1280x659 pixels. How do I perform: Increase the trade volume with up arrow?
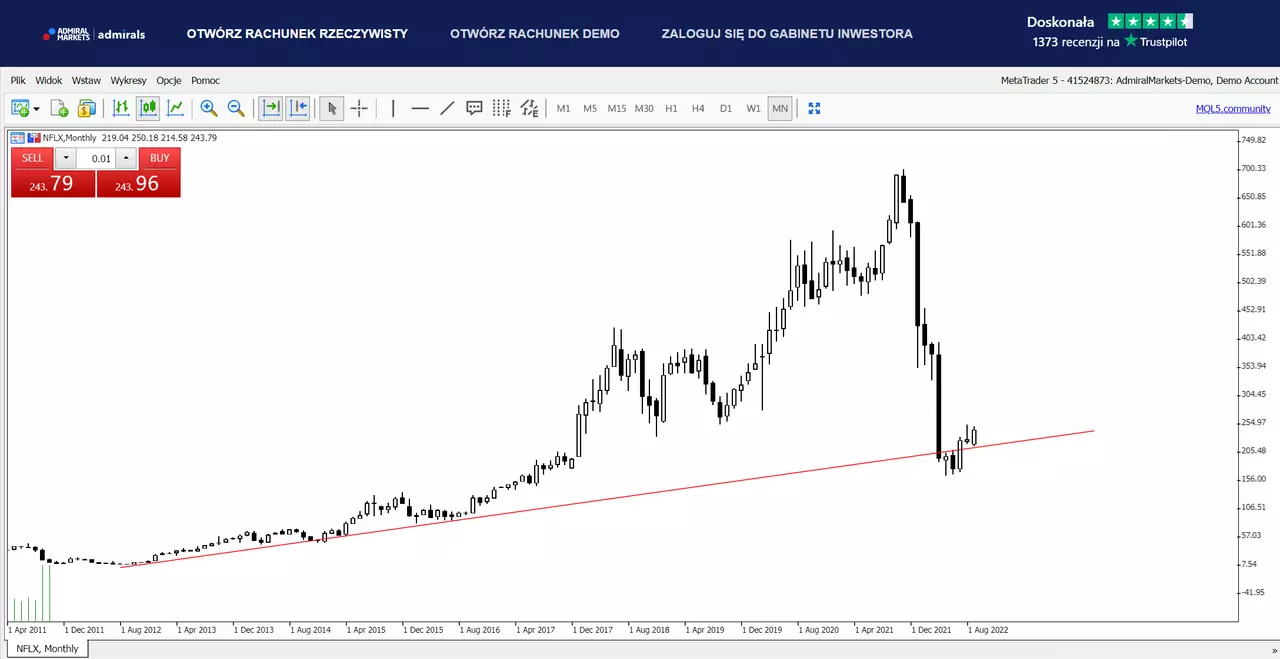pos(125,158)
